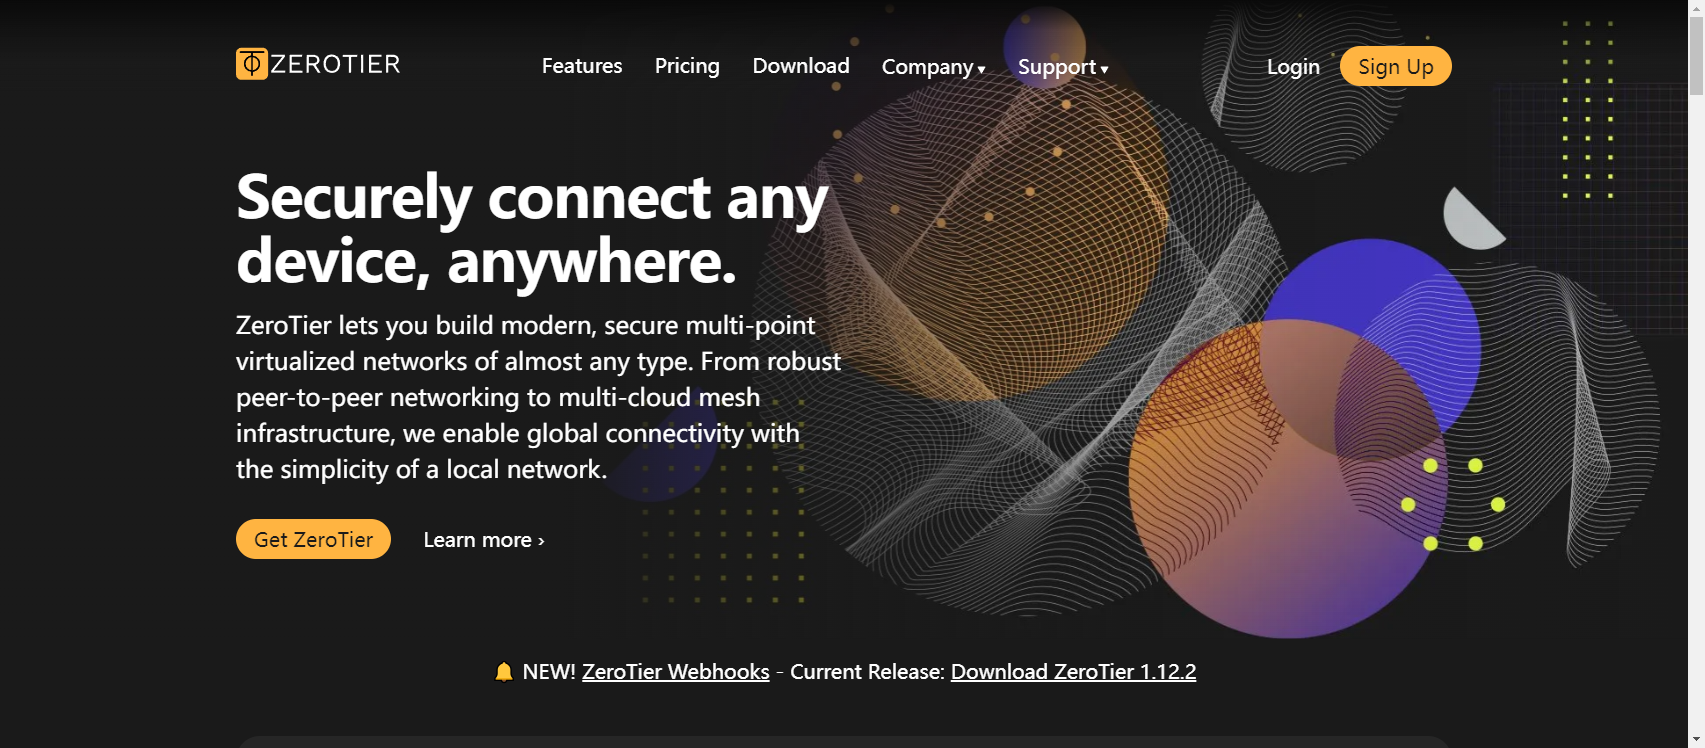This screenshot has height=748, width=1705.
Task: Click the yellow bell notification icon
Action: tap(504, 672)
